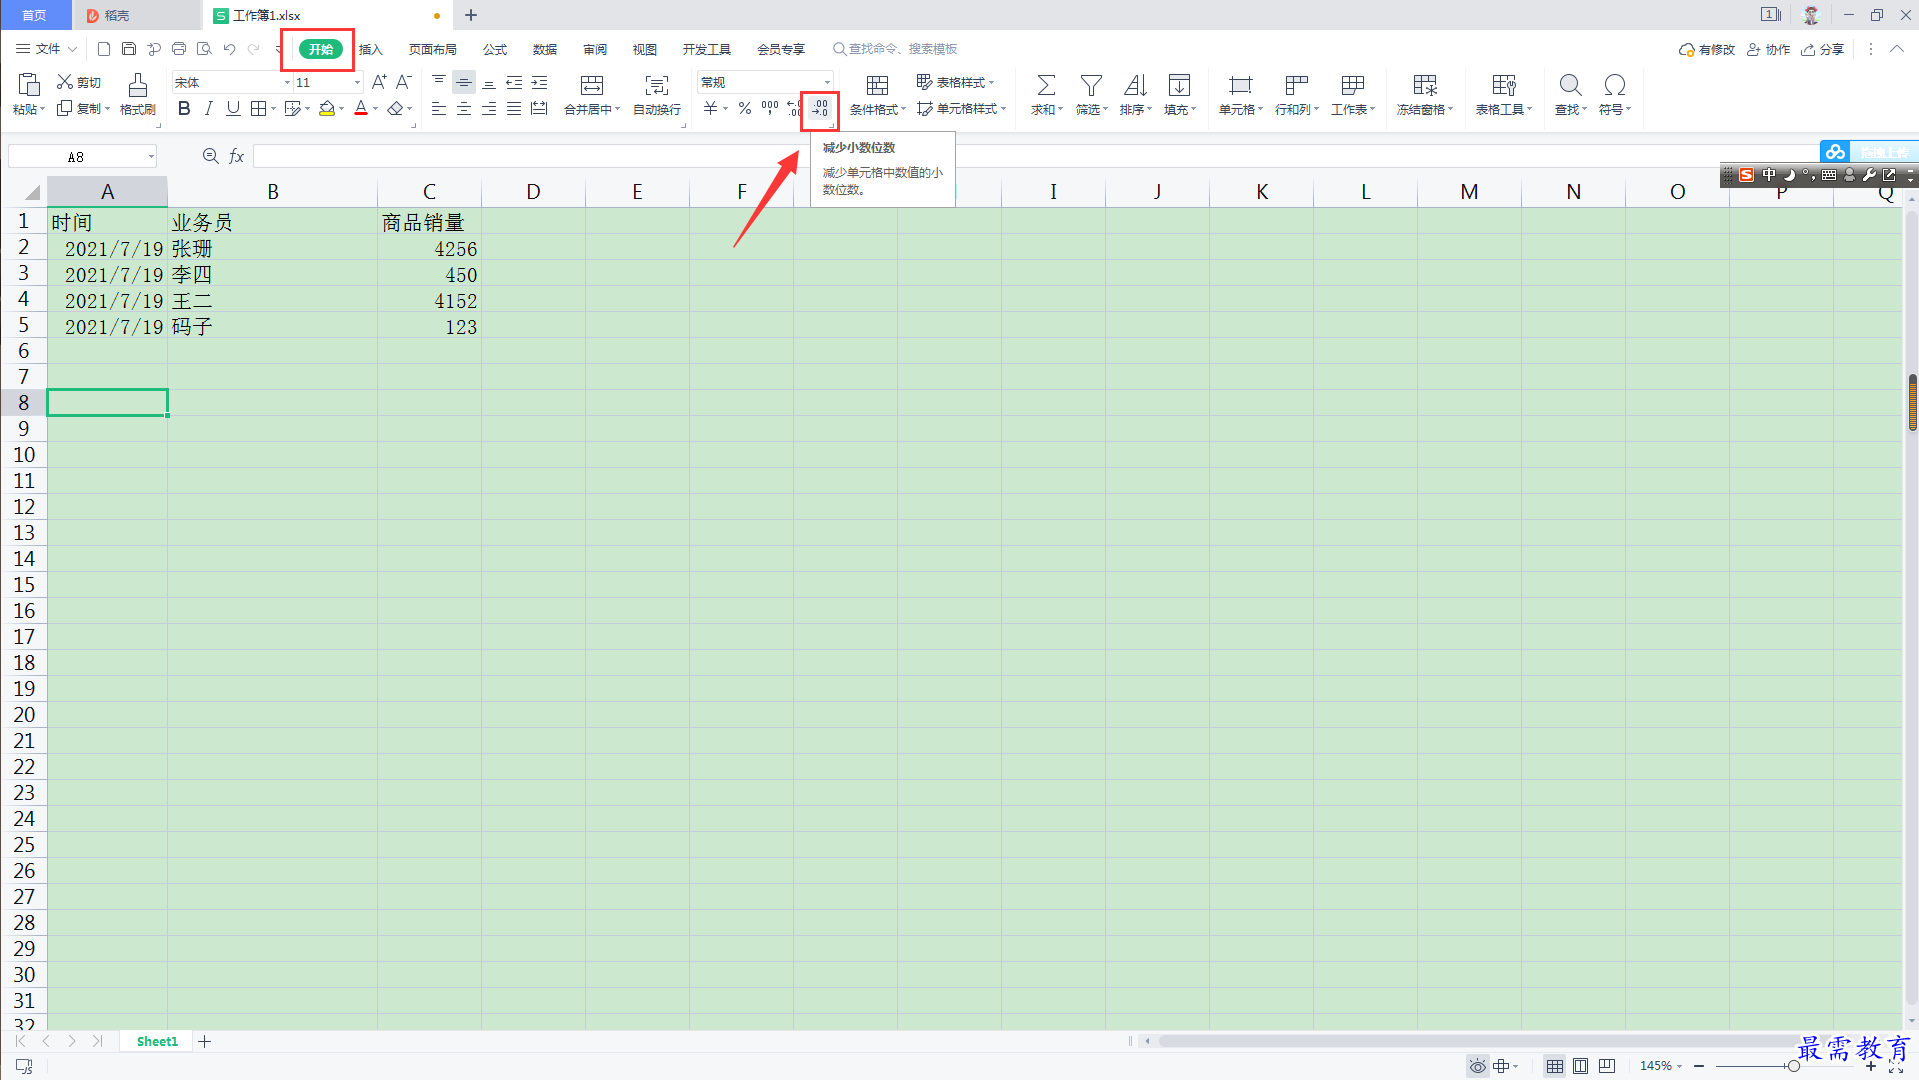
Task: Click the Paste clipboard icon
Action: (x=29, y=85)
